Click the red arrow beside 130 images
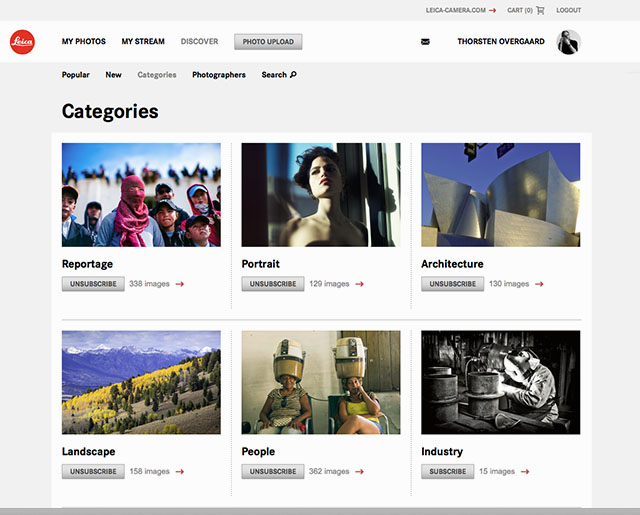Screen dimensions: 640x515 coord(539,284)
